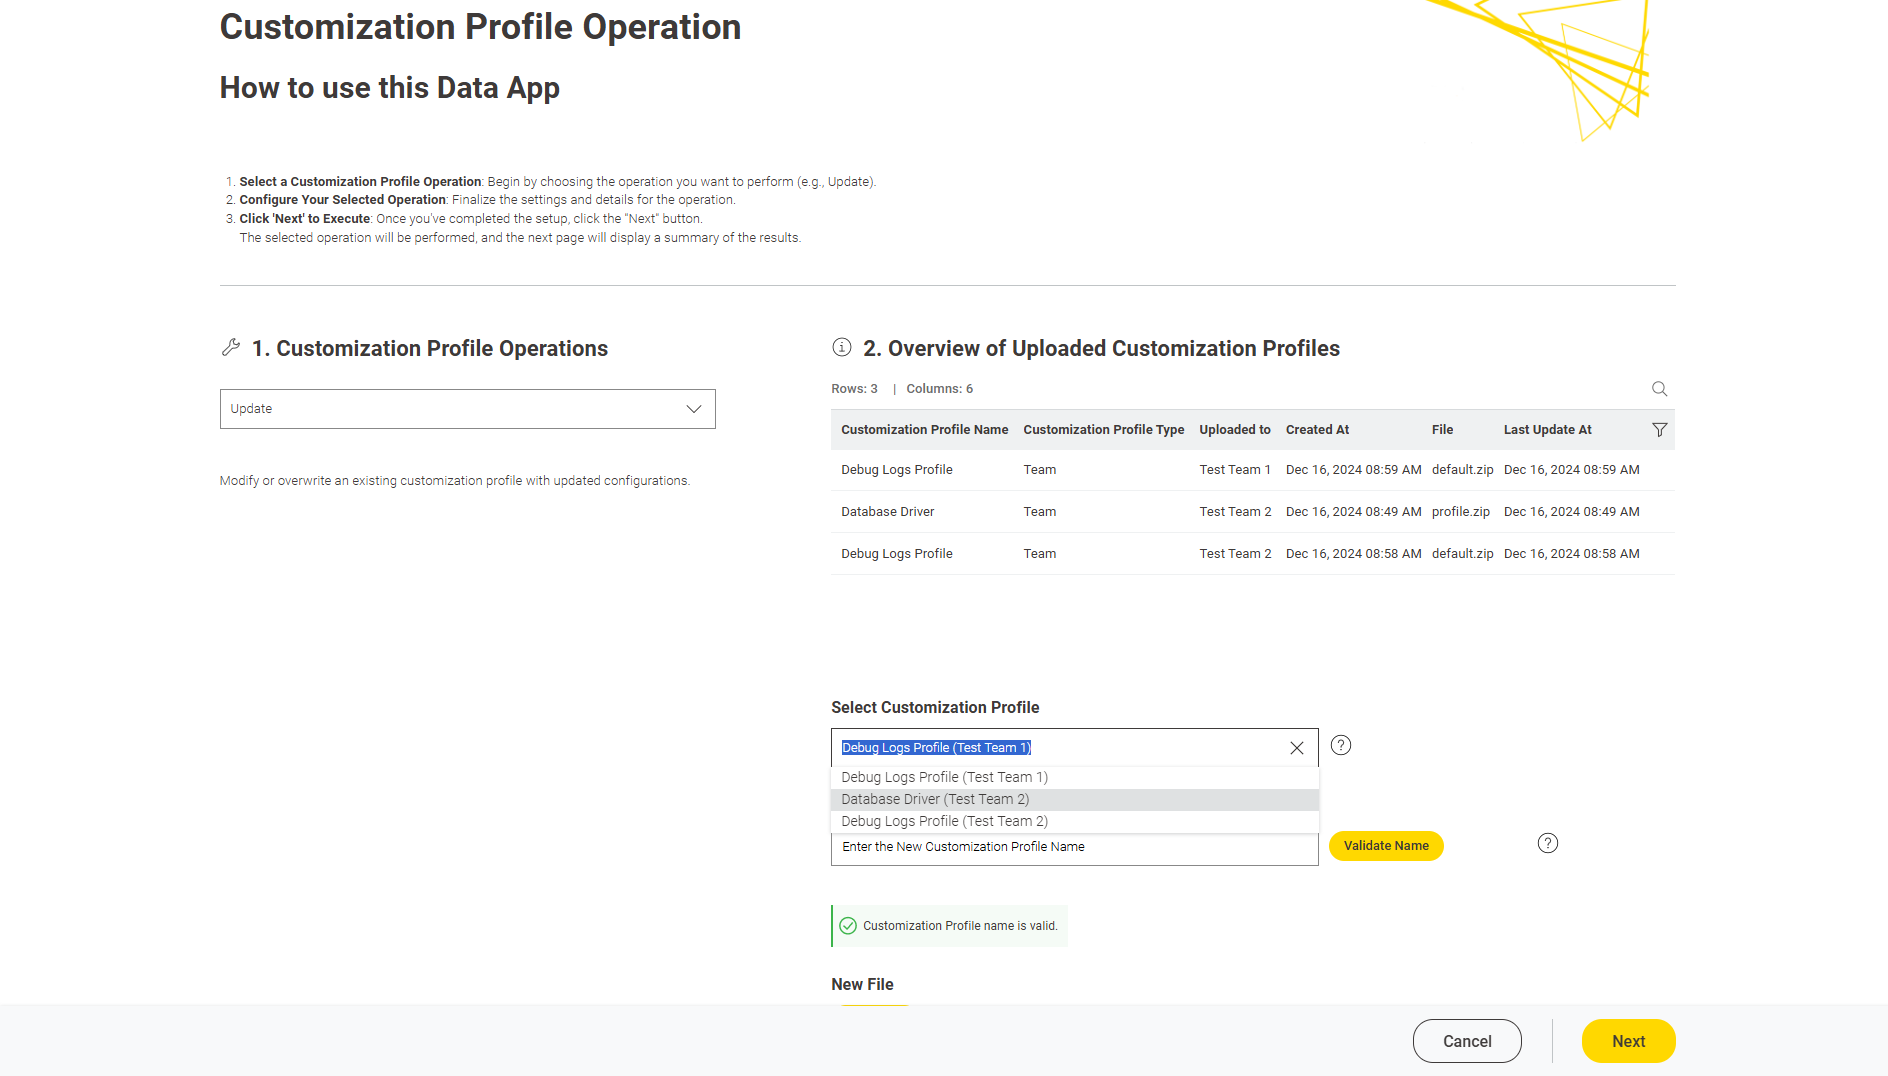Click green checkmark icon in validation message
This screenshot has height=1076, width=1888.
848,926
